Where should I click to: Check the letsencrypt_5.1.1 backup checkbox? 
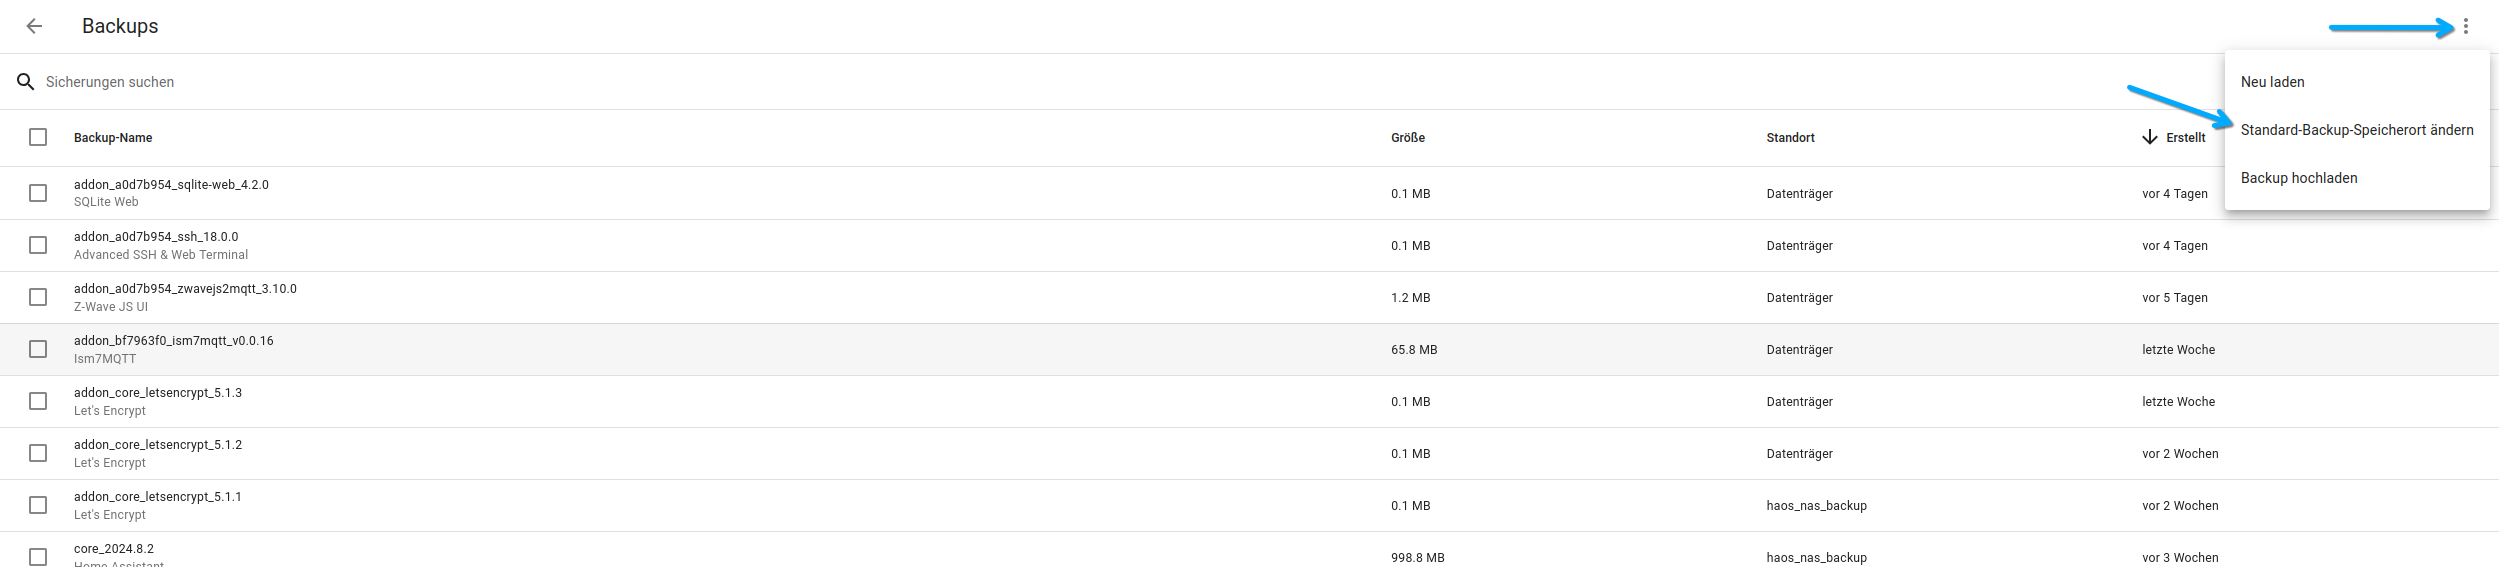(38, 505)
